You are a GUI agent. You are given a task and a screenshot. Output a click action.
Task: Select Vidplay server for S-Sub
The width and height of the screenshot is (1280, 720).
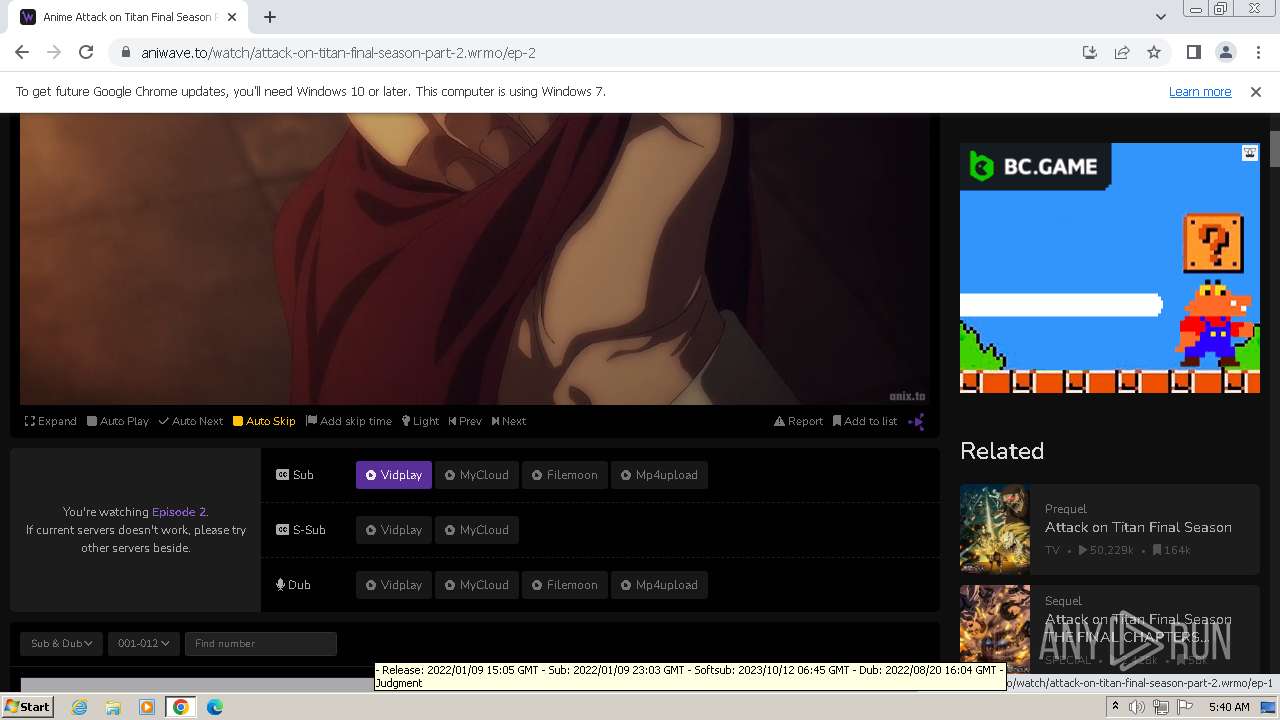394,530
